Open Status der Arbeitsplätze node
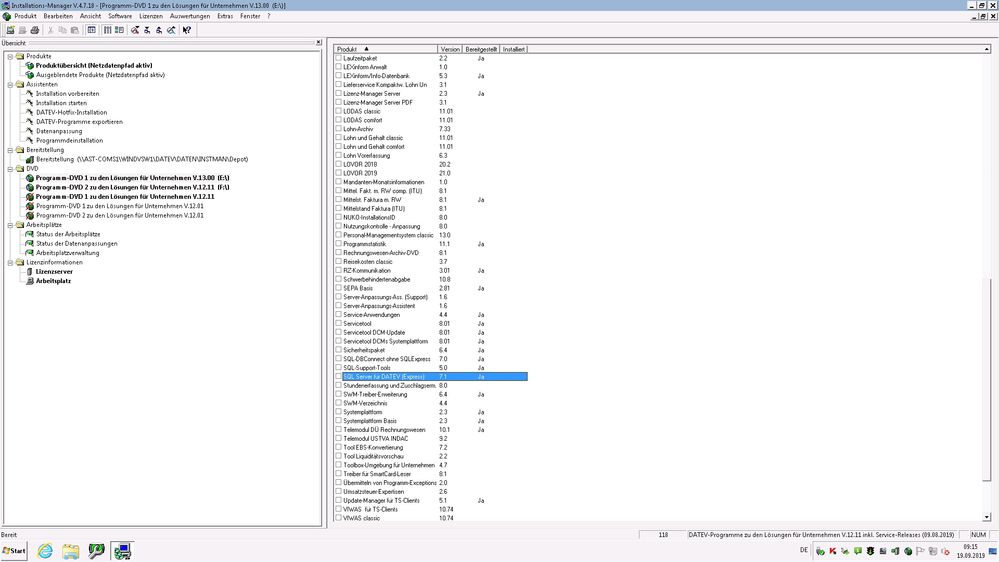Screen dimensions: 999x562 (x=68, y=234)
